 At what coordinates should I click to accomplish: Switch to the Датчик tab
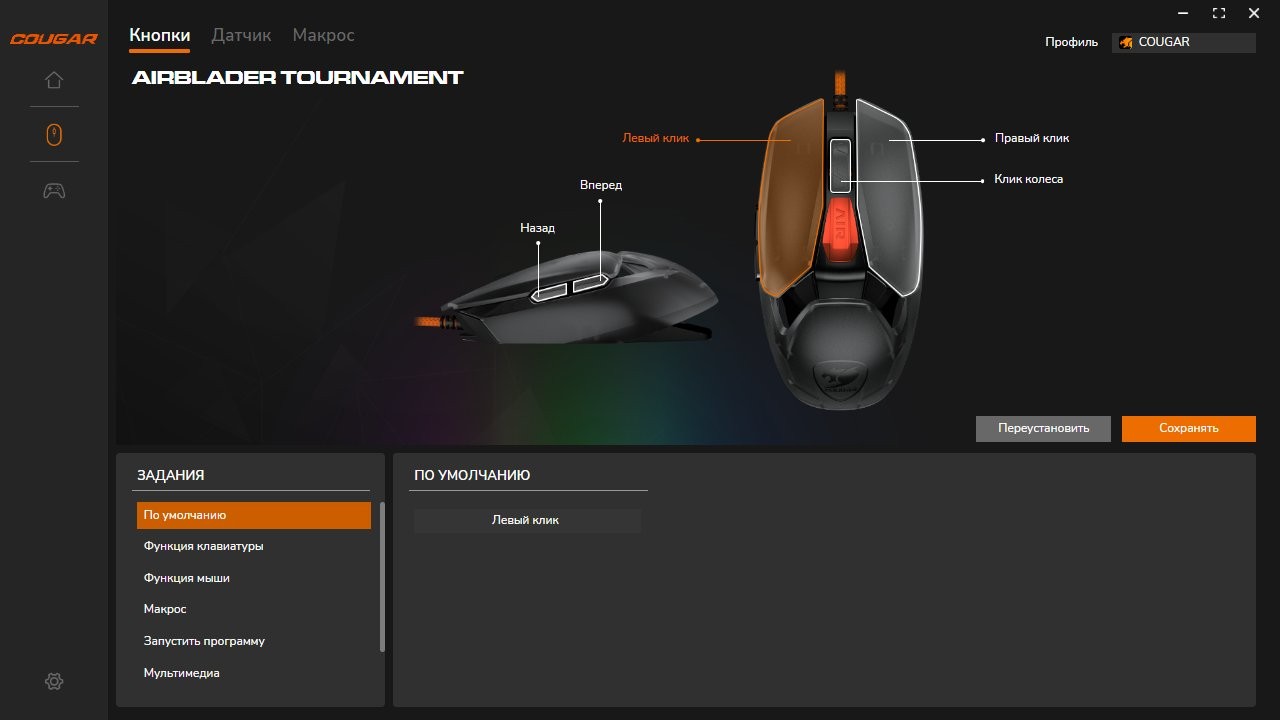click(x=241, y=35)
